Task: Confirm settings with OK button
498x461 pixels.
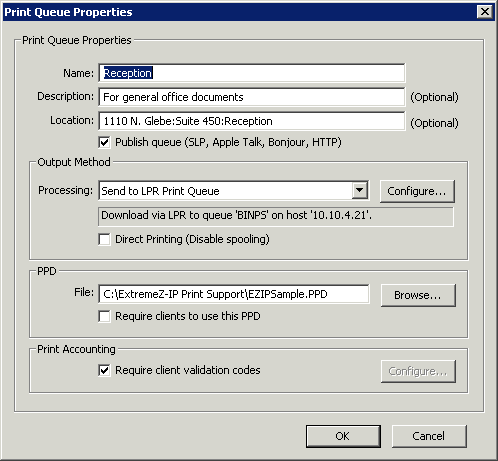Action: [x=343, y=436]
